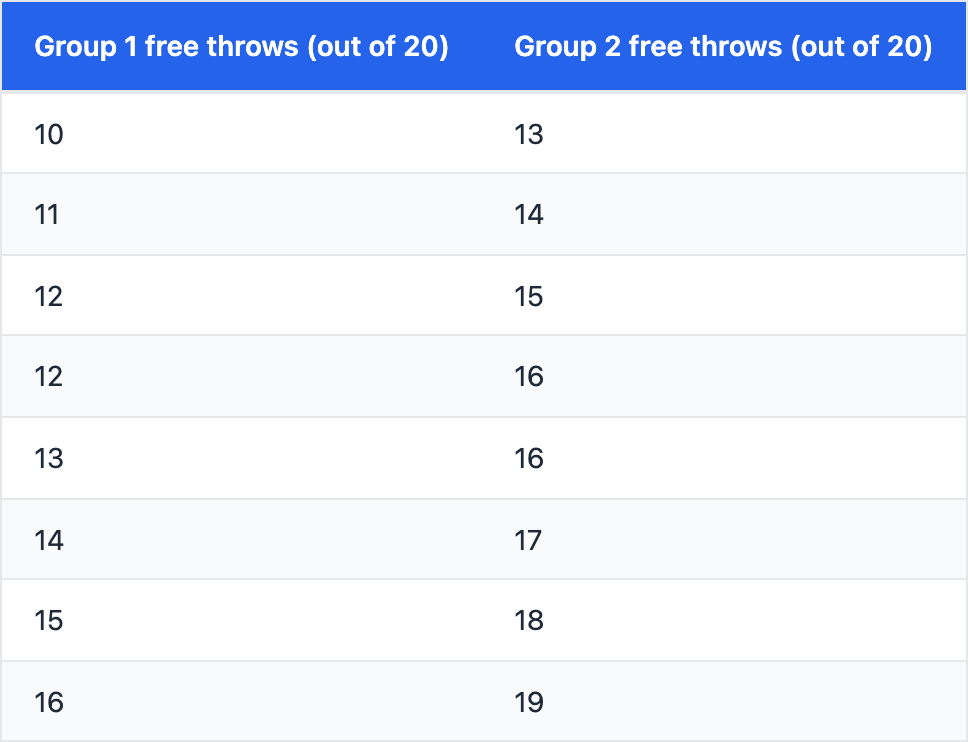
Task: Click the first 16 in Group 2 column
Action: click(x=529, y=377)
